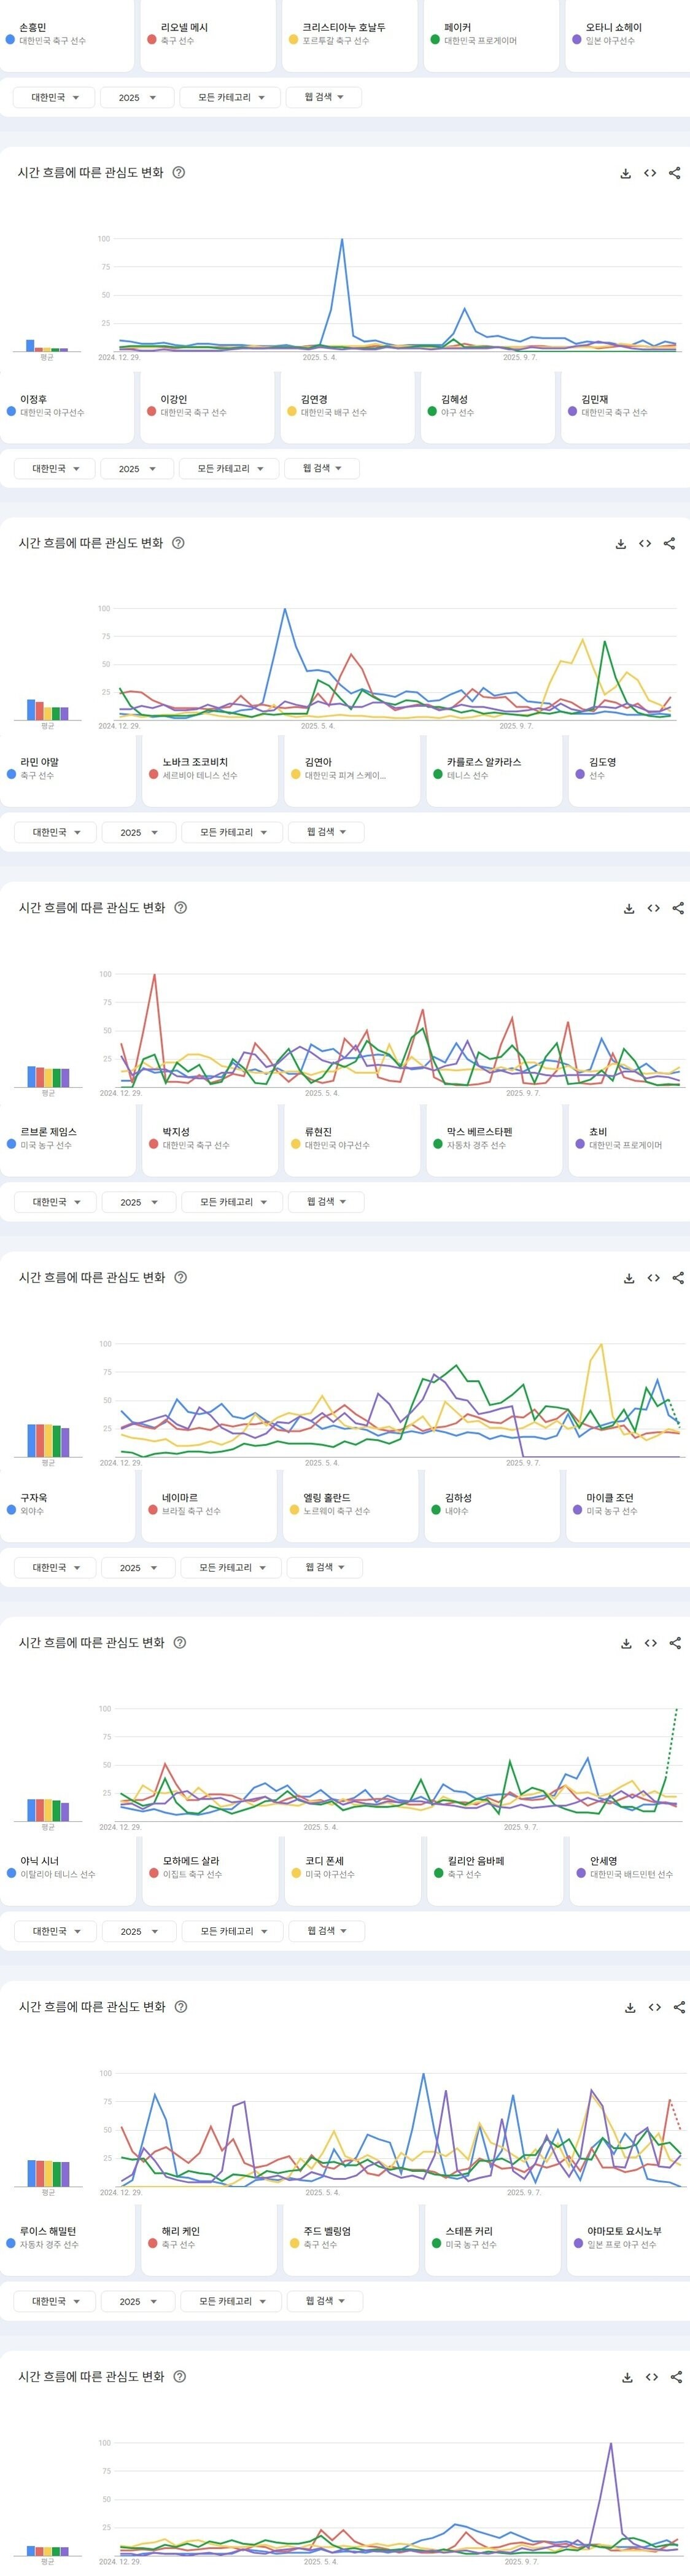Open the 모든 카테고리 dropdown under 라민 야말 cards
Viewport: 690px width, 2576px height.
click(x=232, y=832)
